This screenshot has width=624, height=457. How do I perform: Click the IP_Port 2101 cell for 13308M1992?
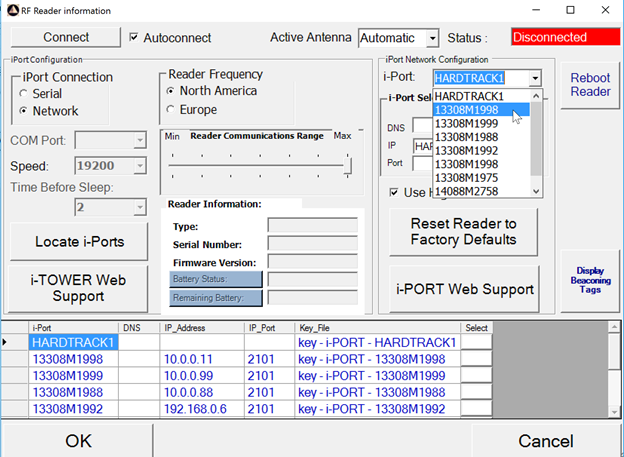[269, 409]
